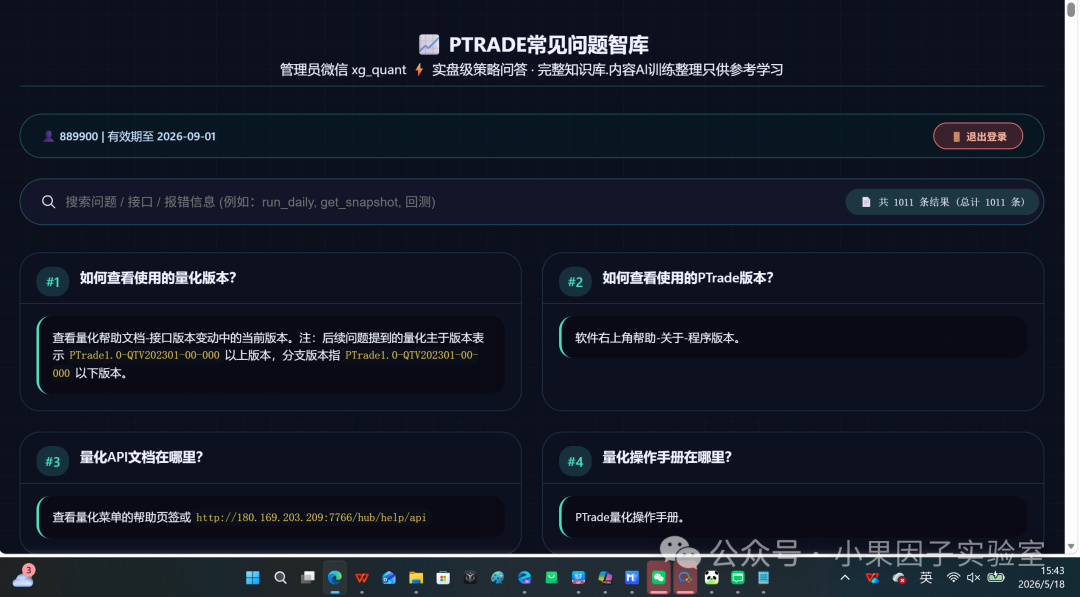1080x597 pixels.
Task: Open the blue notepad icon in the taskbar
Action: click(764, 578)
